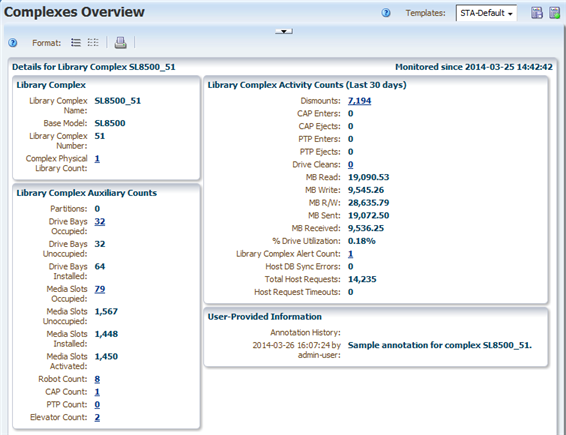Open Drive Bays Occupied link 32
The width and height of the screenshot is (566, 435).
pyautogui.click(x=100, y=222)
